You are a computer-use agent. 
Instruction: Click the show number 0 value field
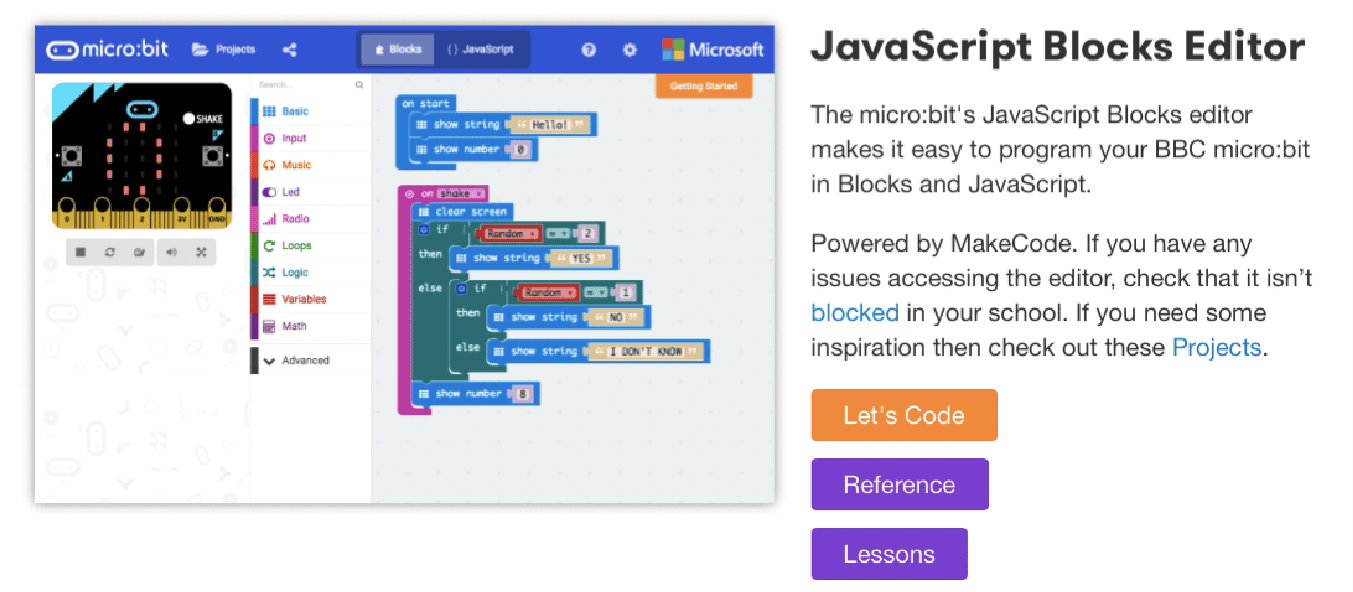click(x=521, y=149)
